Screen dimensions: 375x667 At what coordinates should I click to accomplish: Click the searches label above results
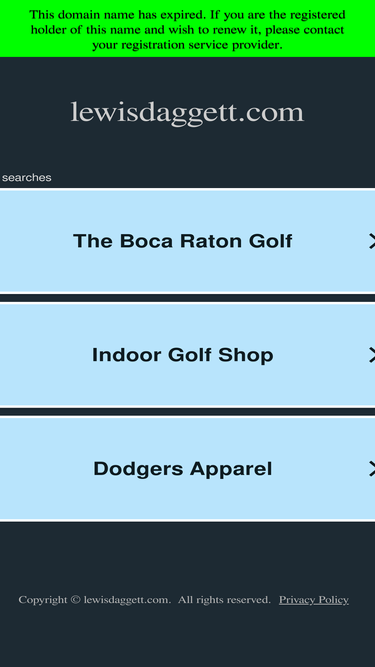point(26,177)
